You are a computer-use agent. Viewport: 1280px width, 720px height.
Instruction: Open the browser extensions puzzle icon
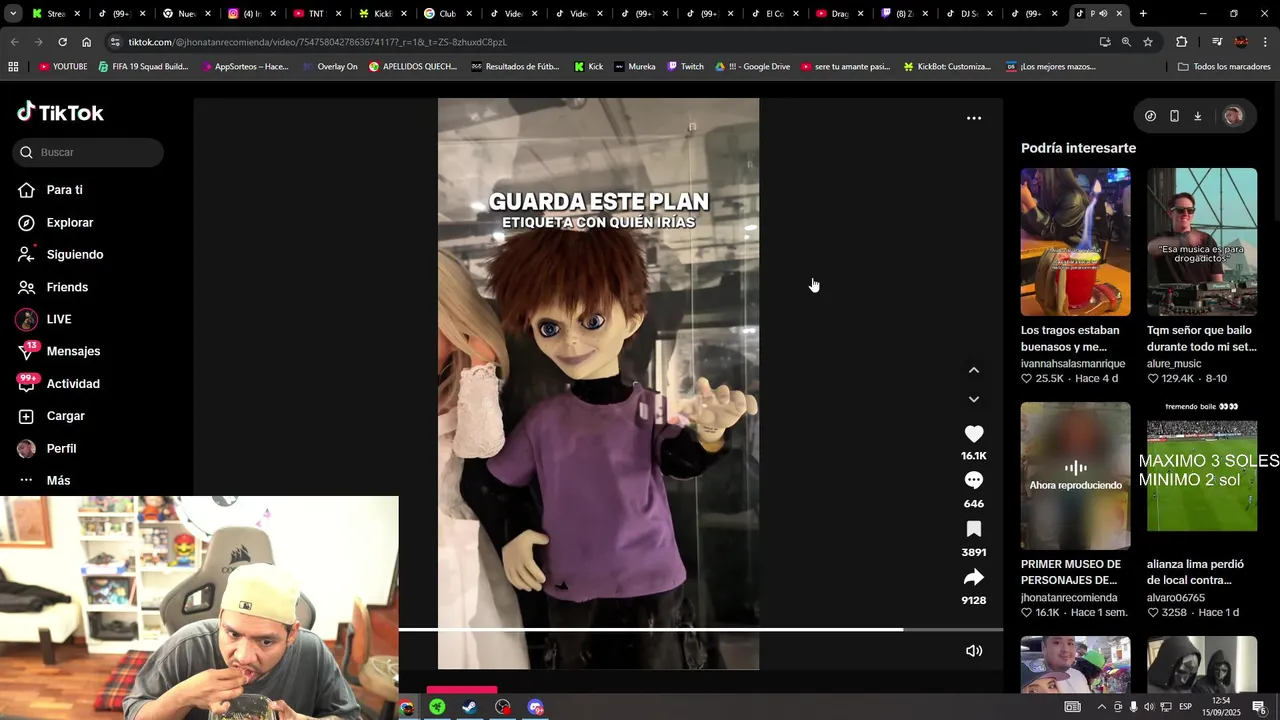(x=1181, y=42)
